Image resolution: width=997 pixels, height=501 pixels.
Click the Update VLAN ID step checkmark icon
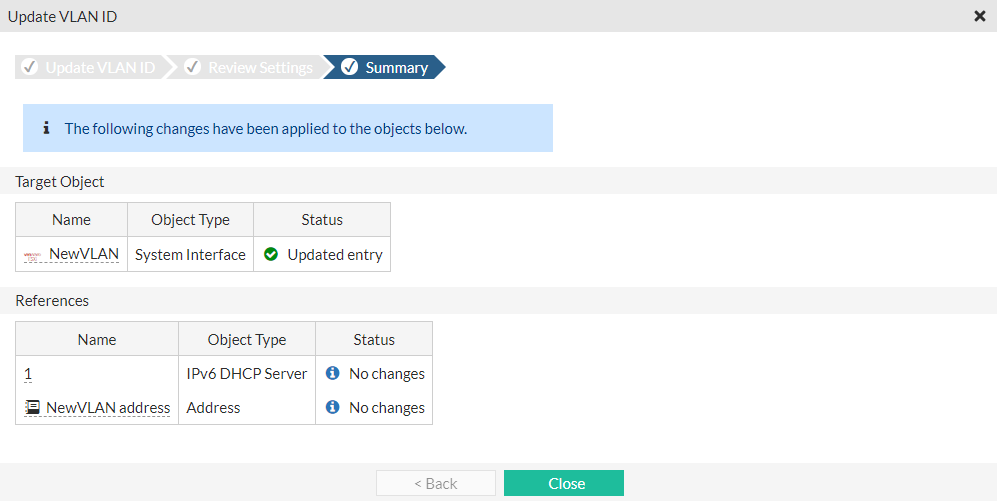(x=30, y=68)
